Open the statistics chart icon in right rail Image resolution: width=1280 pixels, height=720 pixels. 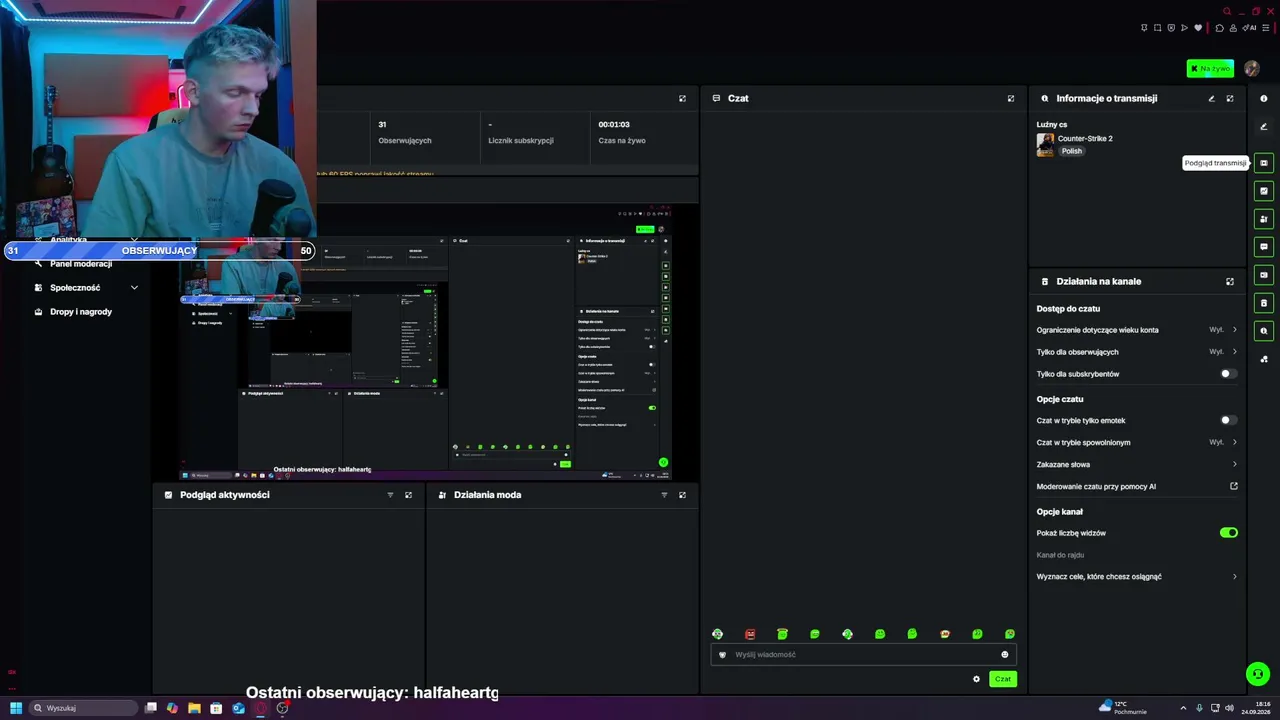tap(1264, 191)
